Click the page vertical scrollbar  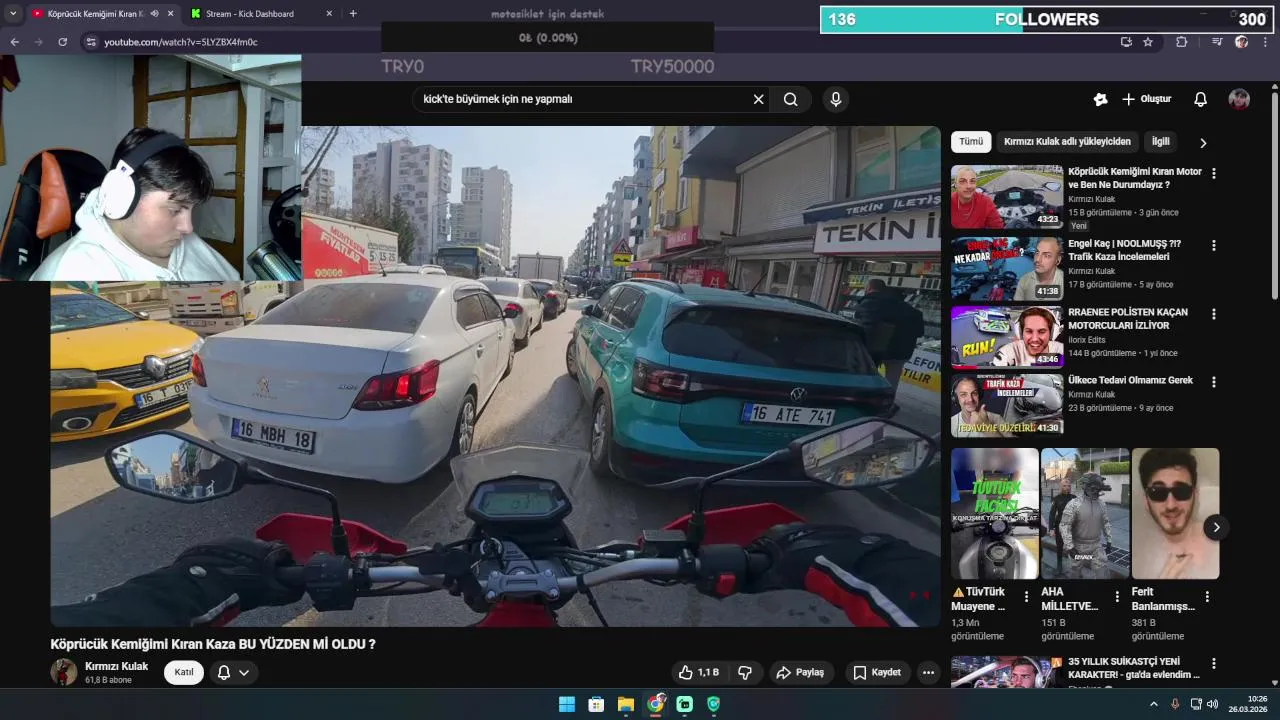(x=1275, y=195)
